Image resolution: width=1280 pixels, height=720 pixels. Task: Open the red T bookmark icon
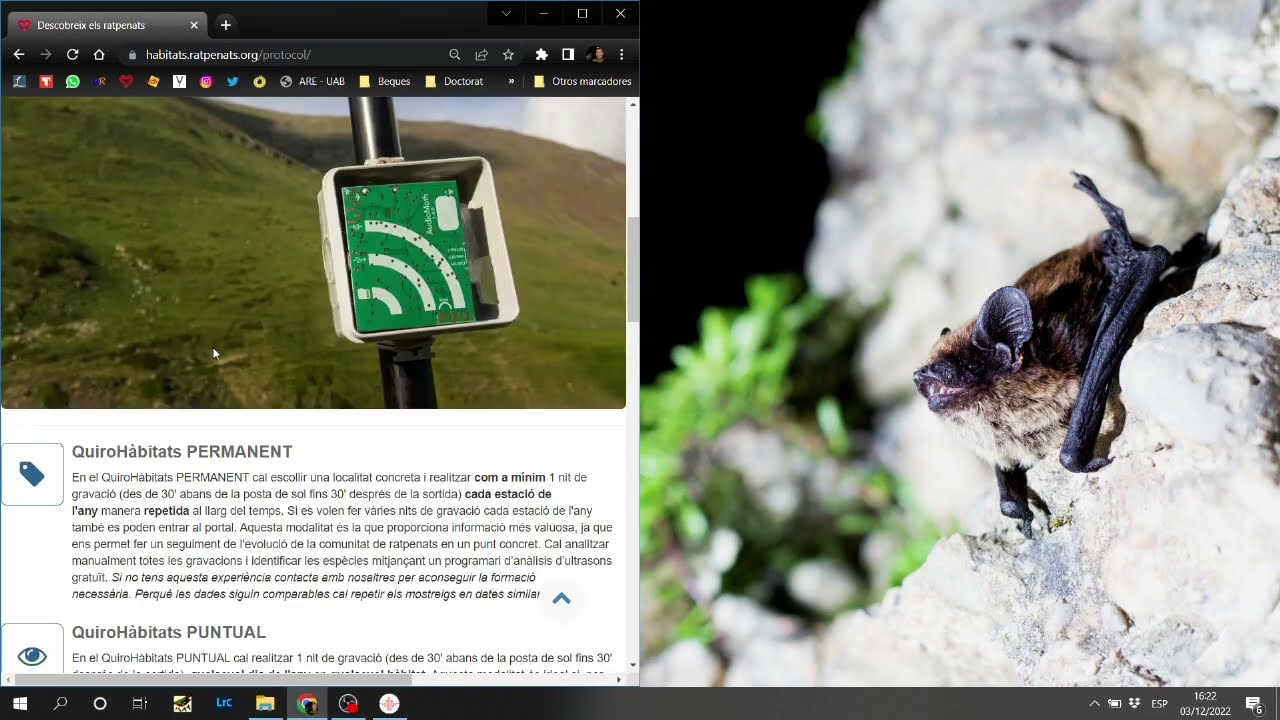[46, 82]
